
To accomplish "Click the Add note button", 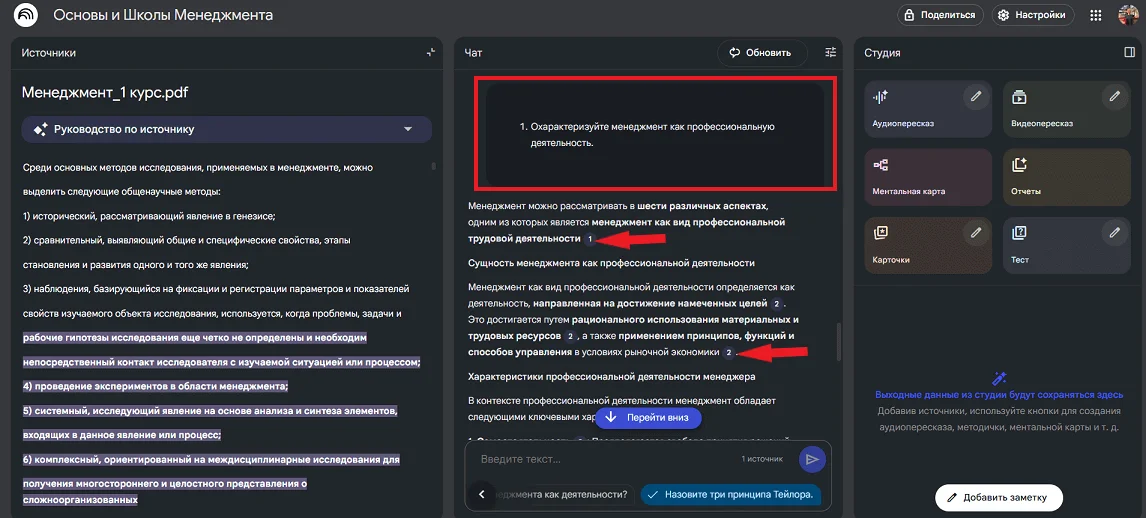I will pyautogui.click(x=998, y=497).
